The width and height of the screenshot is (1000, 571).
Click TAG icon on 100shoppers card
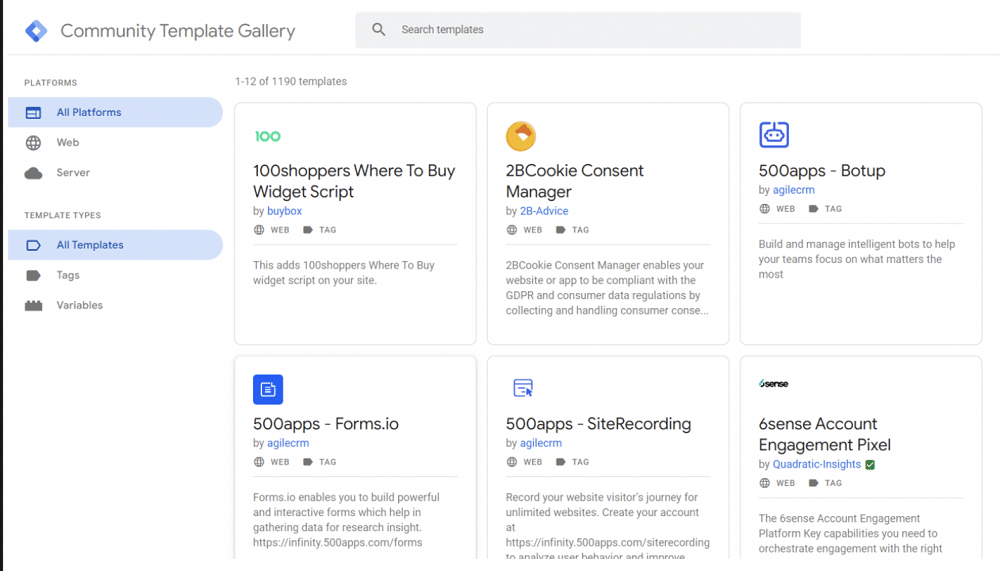(x=307, y=230)
